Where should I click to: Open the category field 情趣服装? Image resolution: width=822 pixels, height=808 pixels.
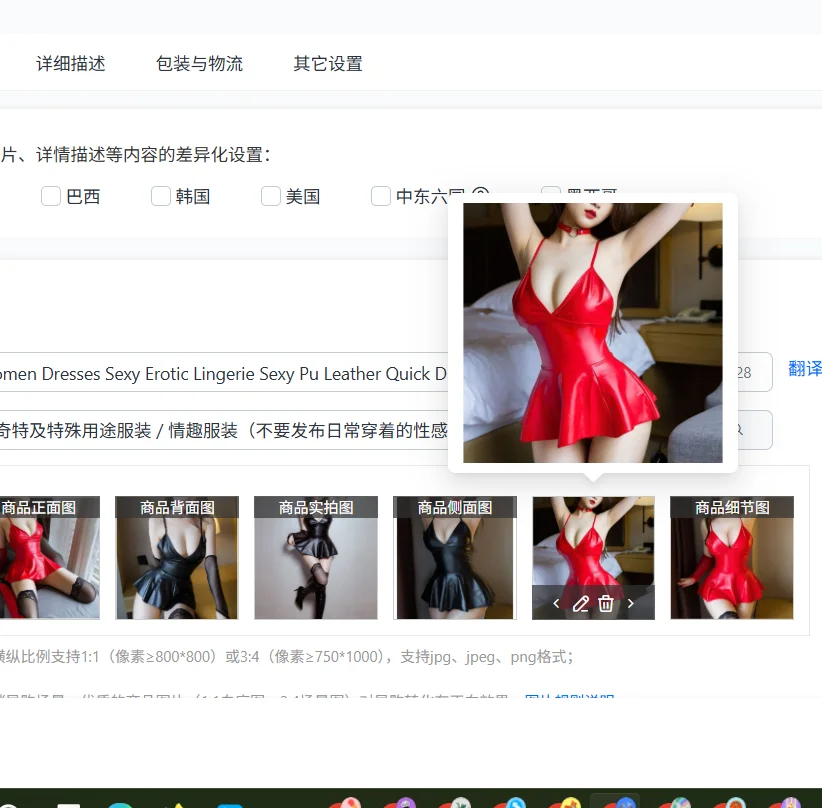tap(386, 430)
